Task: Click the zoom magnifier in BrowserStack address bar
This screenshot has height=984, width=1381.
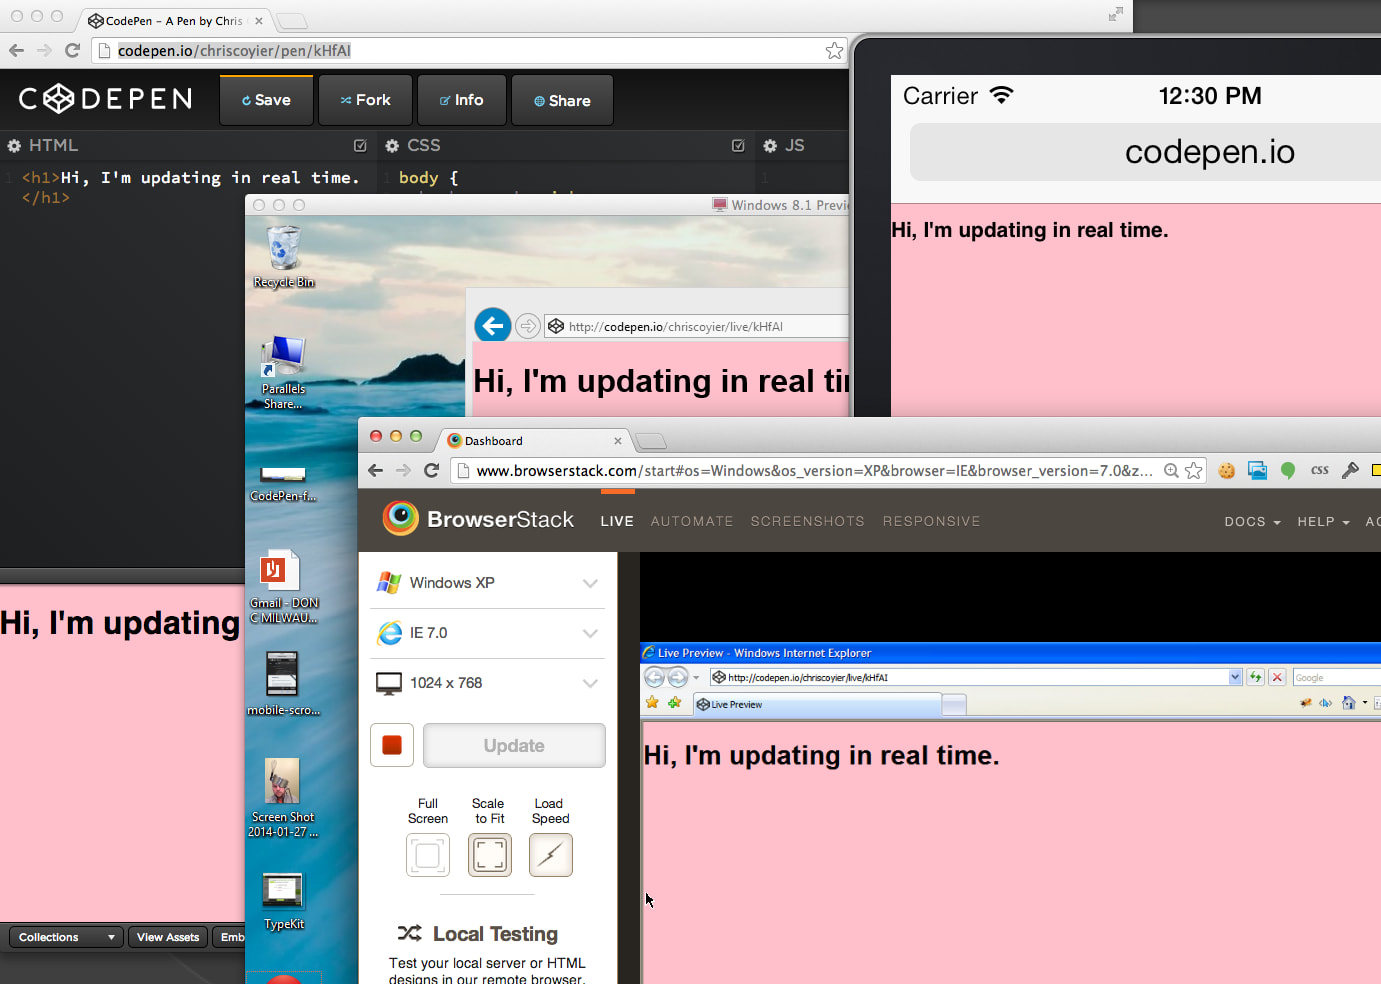Action: 1171,470
